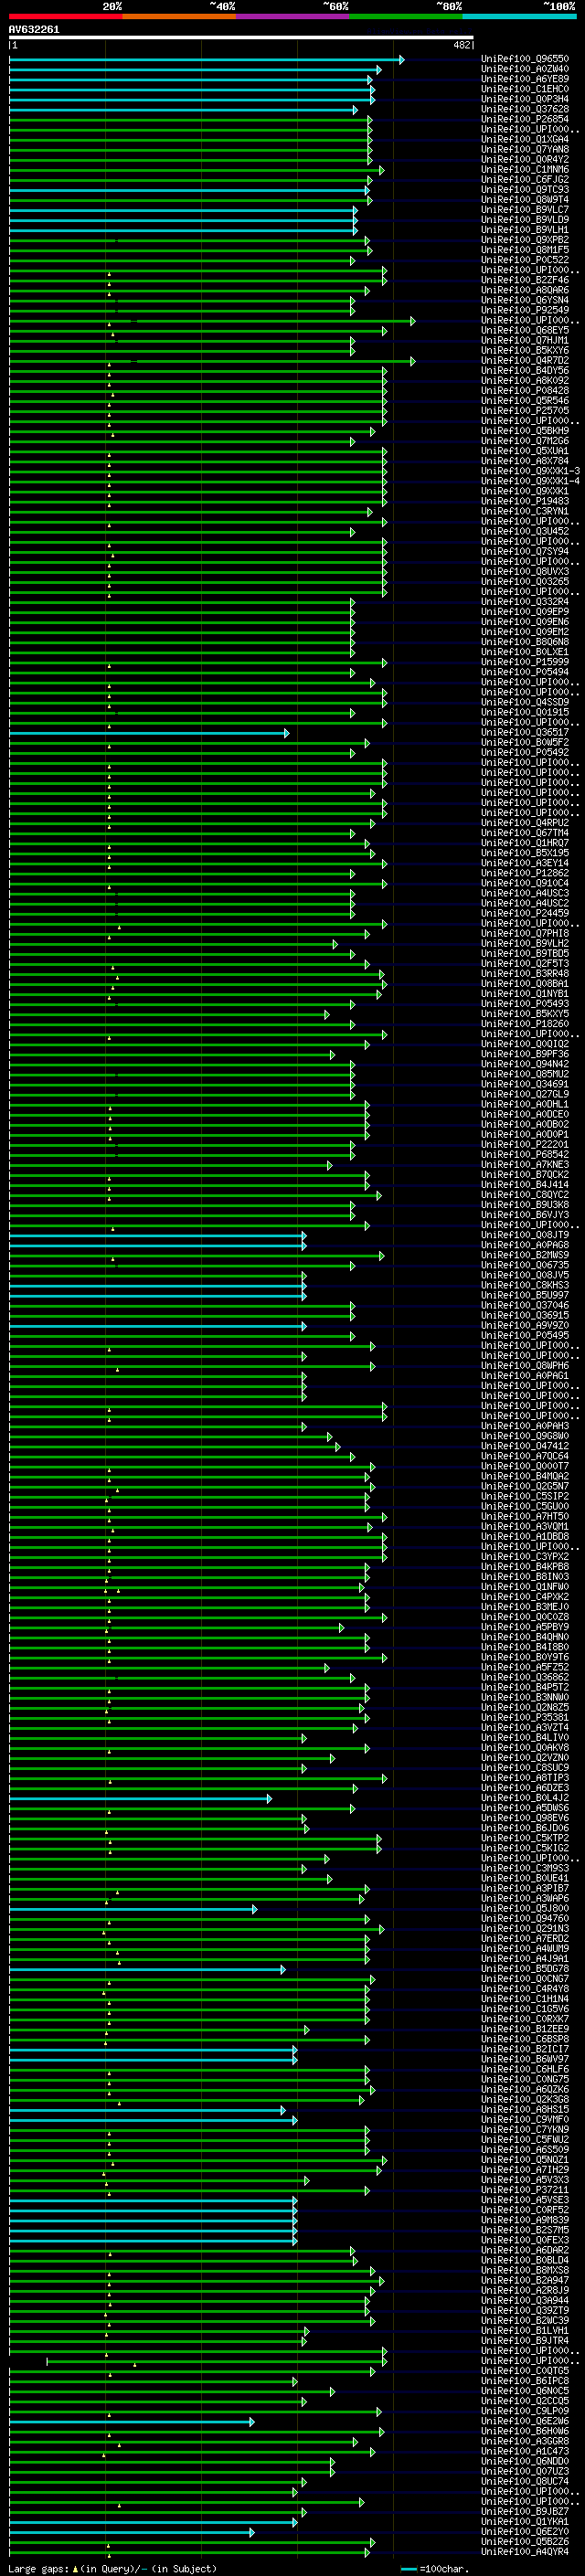Viewport: 585px width, 2576px height.
Task: Click the cyan alignment bar for UniRef100_Q36517
Action: click(x=148, y=732)
